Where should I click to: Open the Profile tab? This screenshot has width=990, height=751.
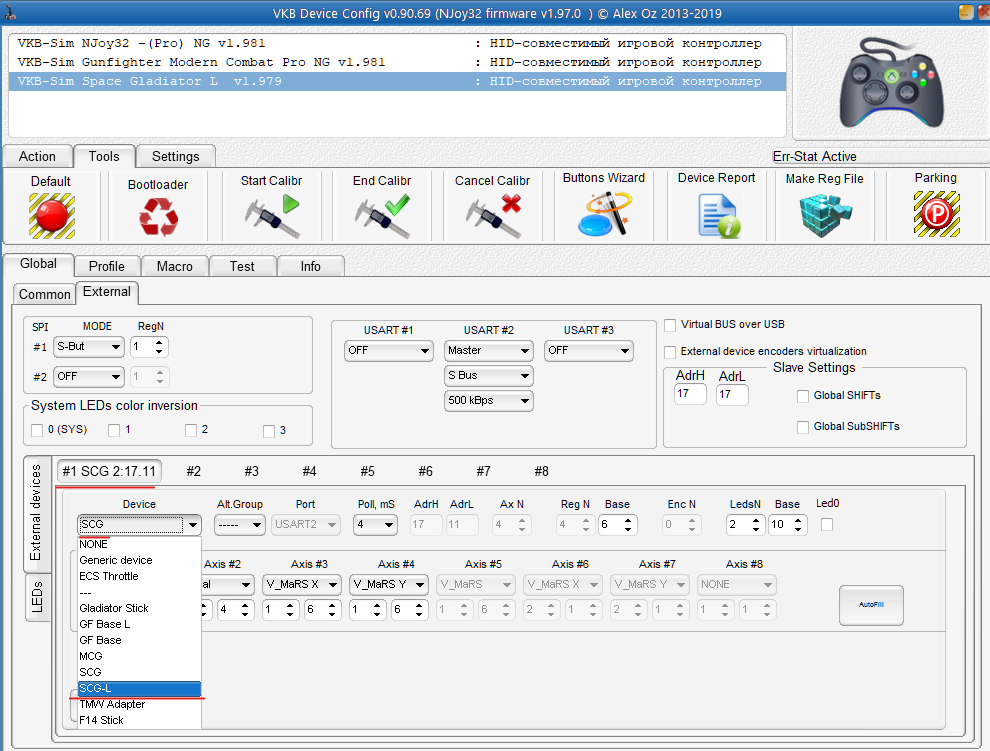click(x=107, y=267)
